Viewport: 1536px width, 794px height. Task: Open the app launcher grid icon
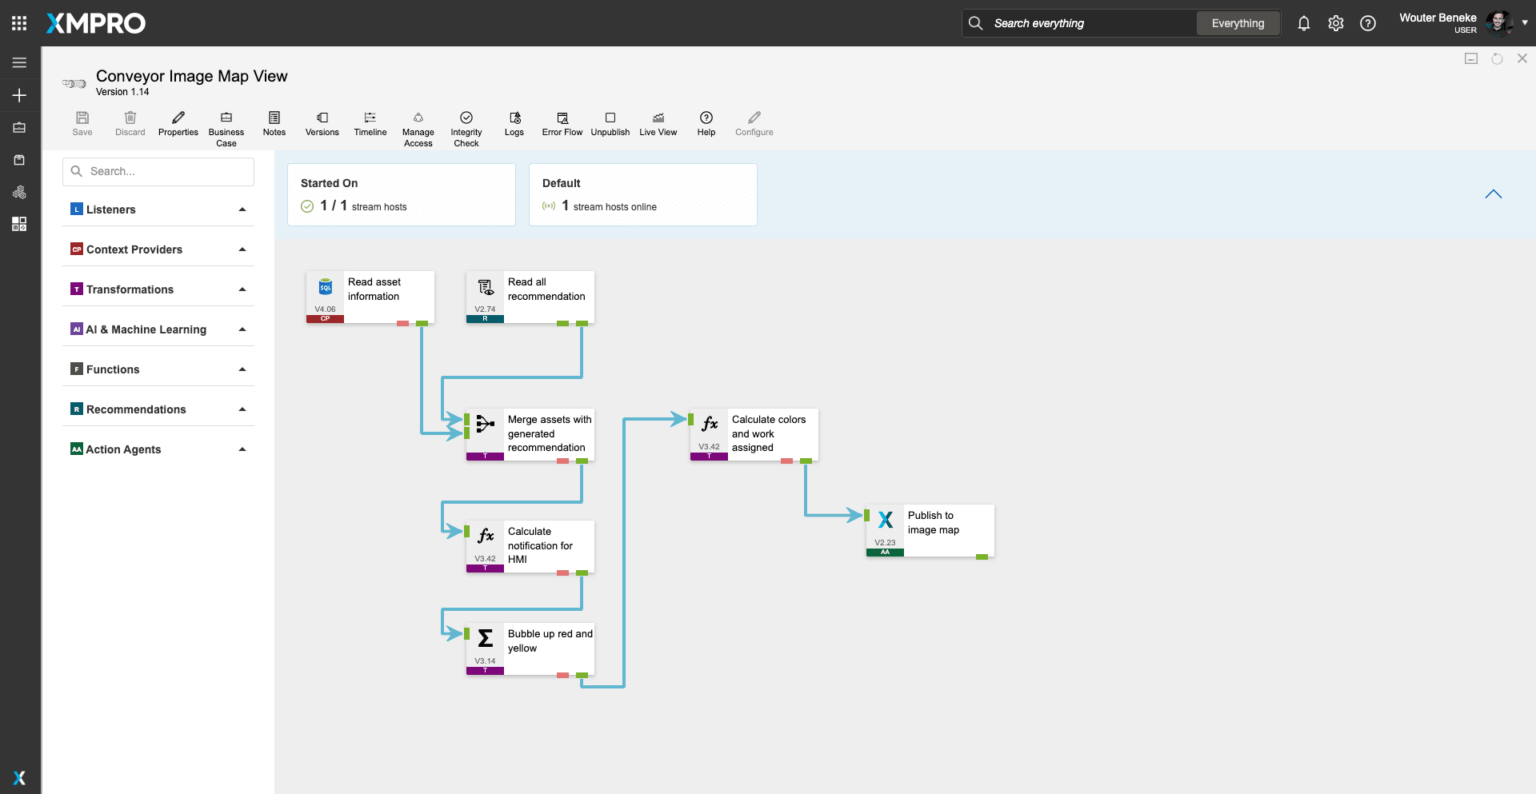coord(19,23)
